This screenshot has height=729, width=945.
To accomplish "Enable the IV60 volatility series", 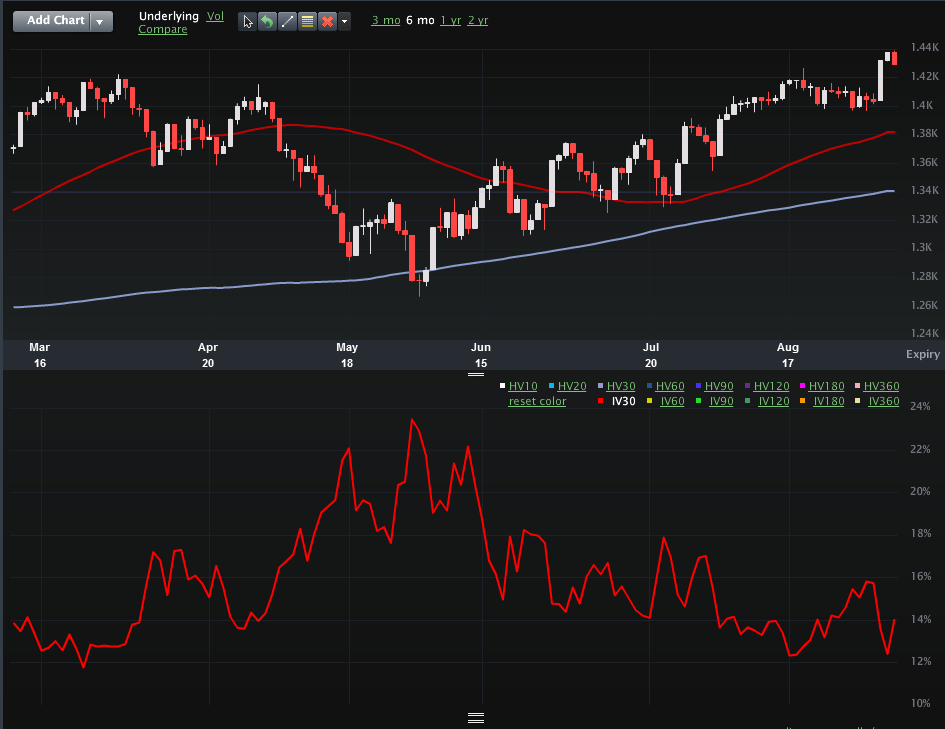I will coord(672,401).
